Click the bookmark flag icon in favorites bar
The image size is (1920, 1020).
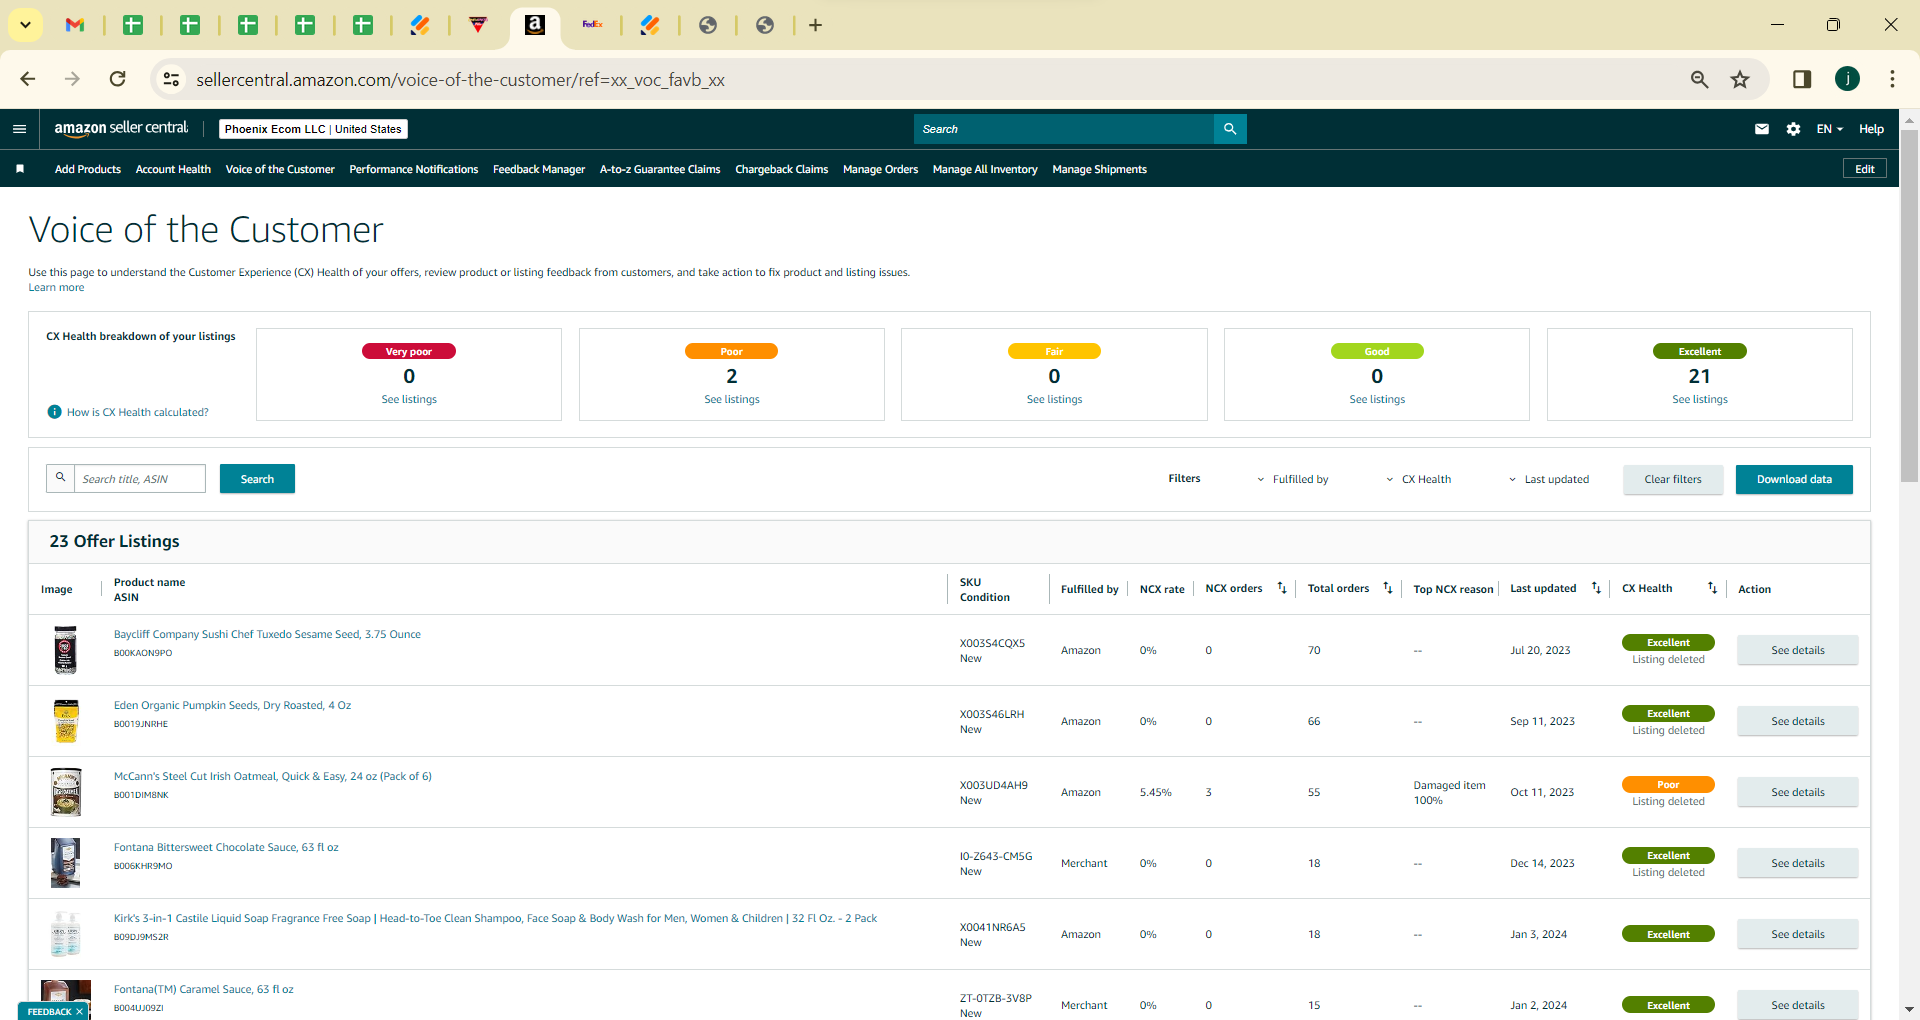[20, 169]
